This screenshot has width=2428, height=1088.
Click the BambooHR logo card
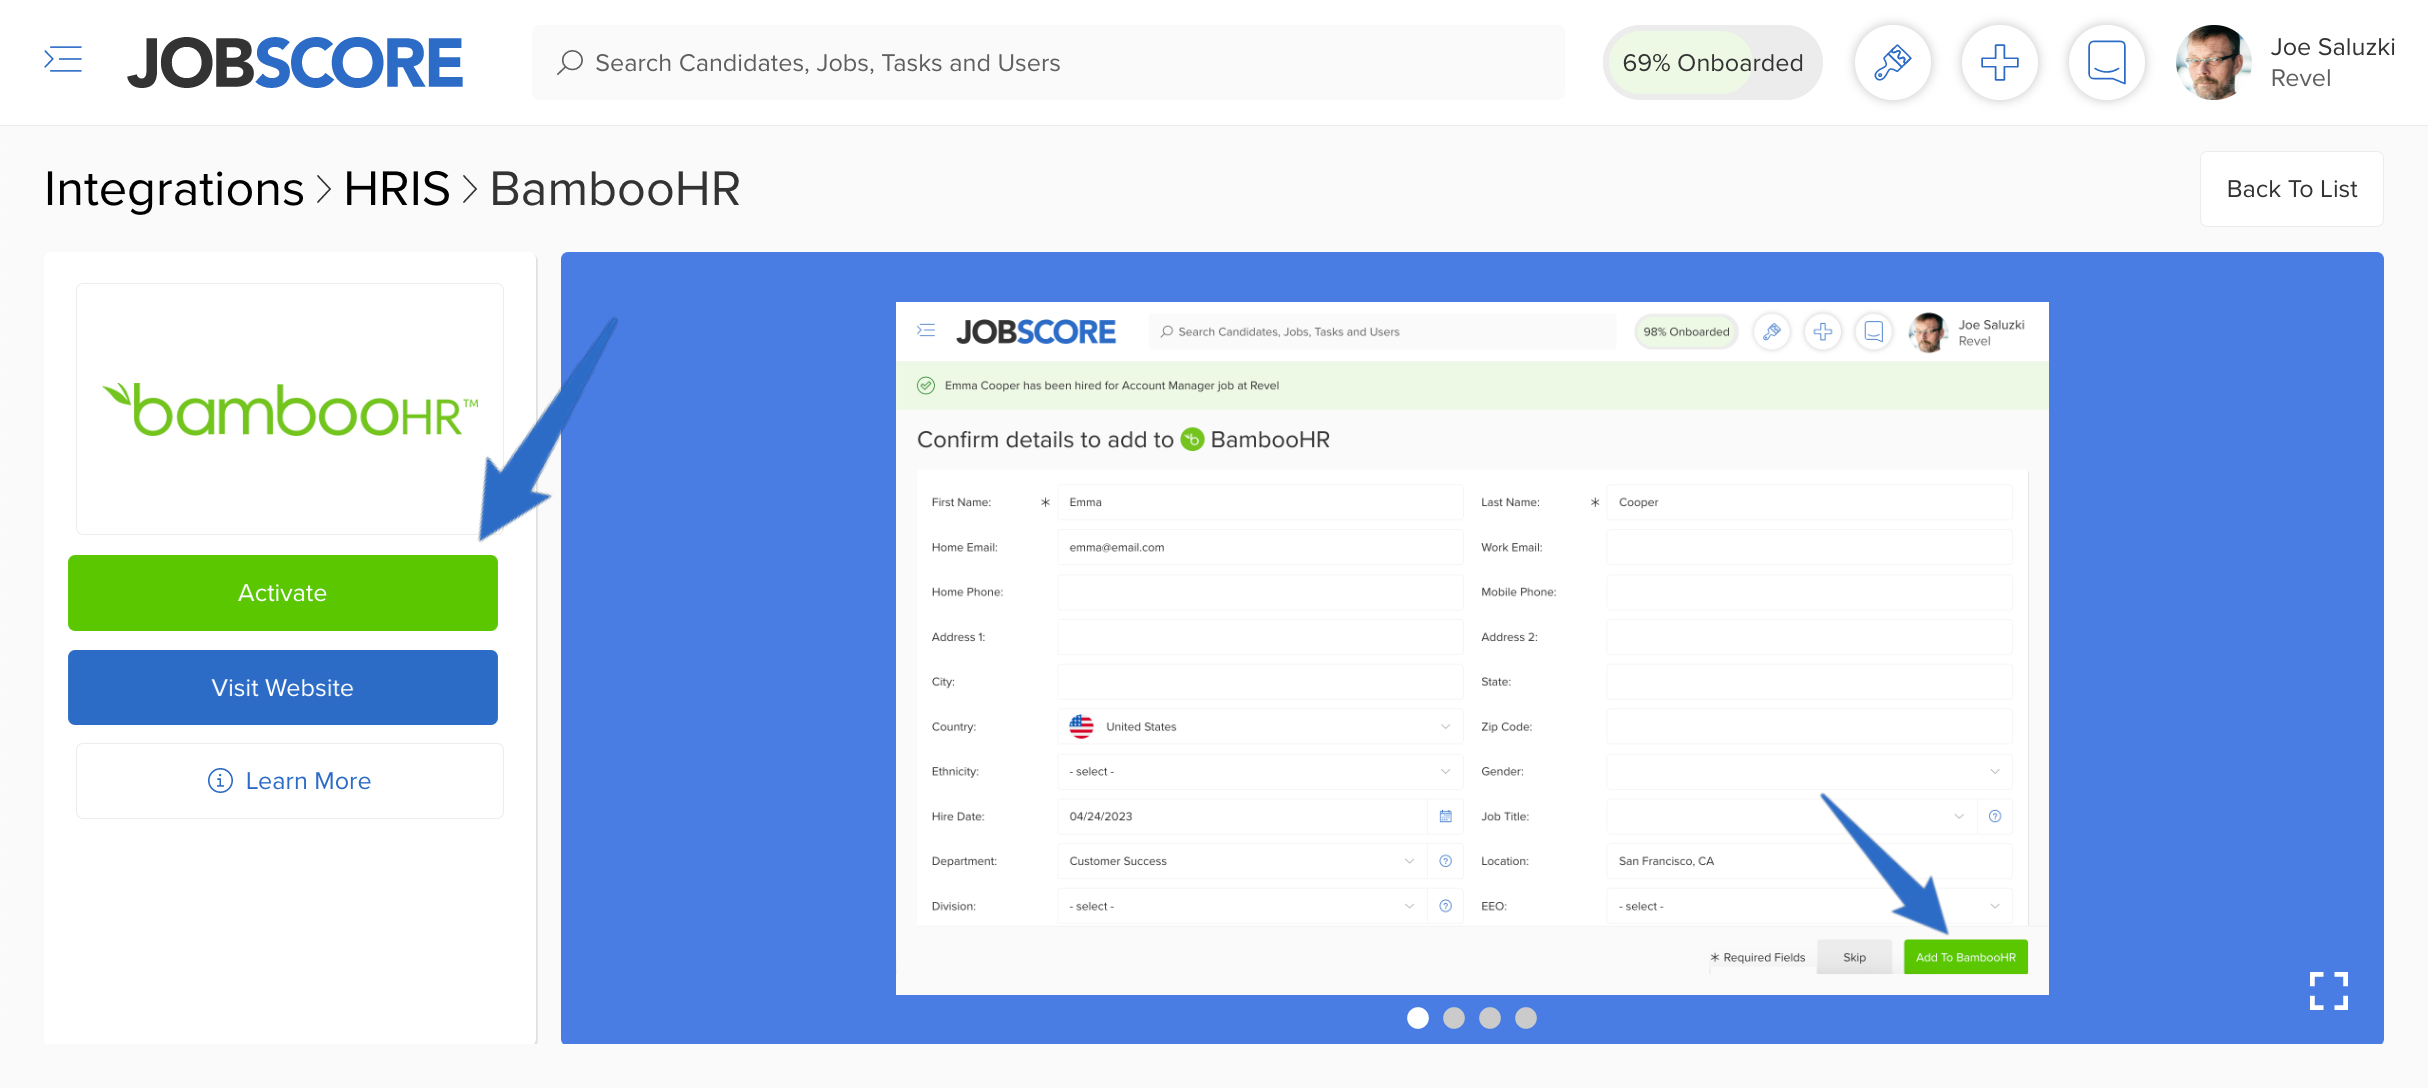290,409
